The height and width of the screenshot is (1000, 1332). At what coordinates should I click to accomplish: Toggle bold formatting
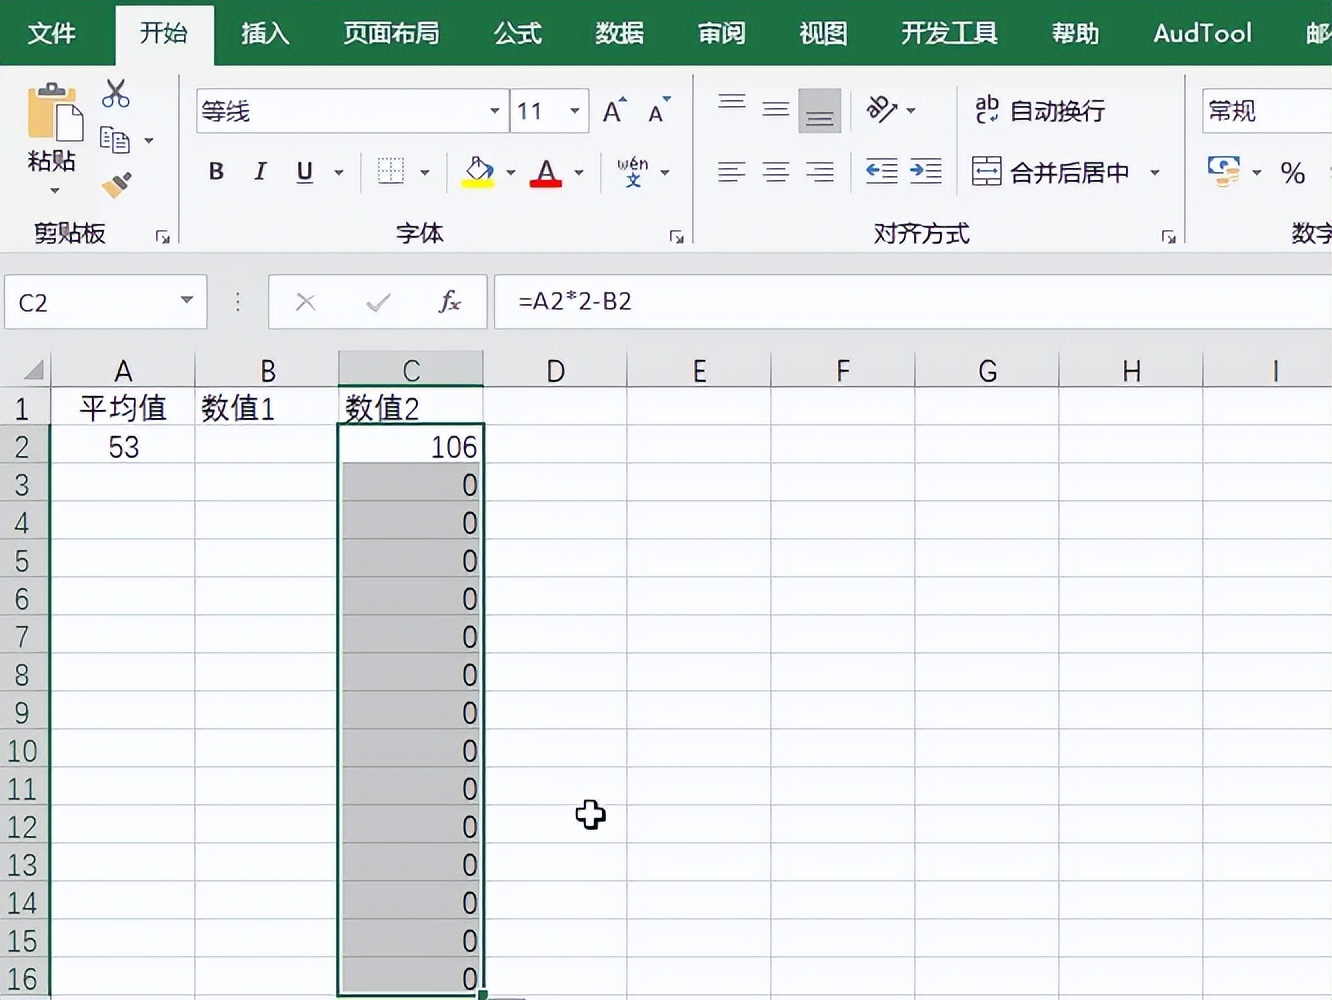pyautogui.click(x=215, y=171)
